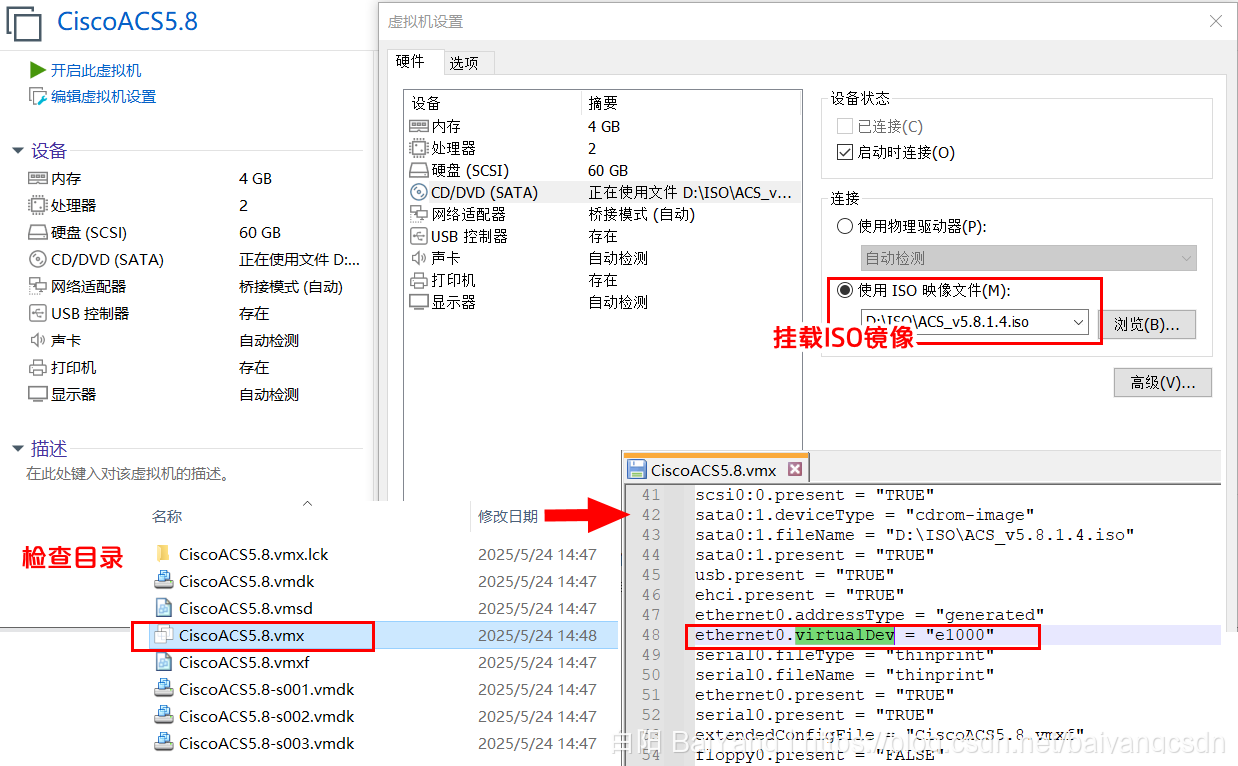Click the CiscoACS5.8.vmx.lck folder icon
The height and width of the screenshot is (766, 1238).
(x=164, y=554)
